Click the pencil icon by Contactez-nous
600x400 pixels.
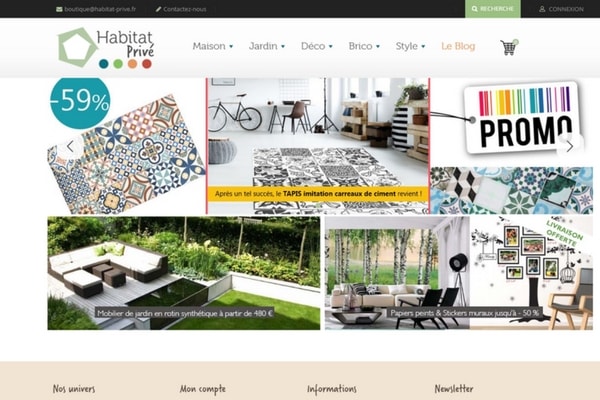click(x=158, y=9)
